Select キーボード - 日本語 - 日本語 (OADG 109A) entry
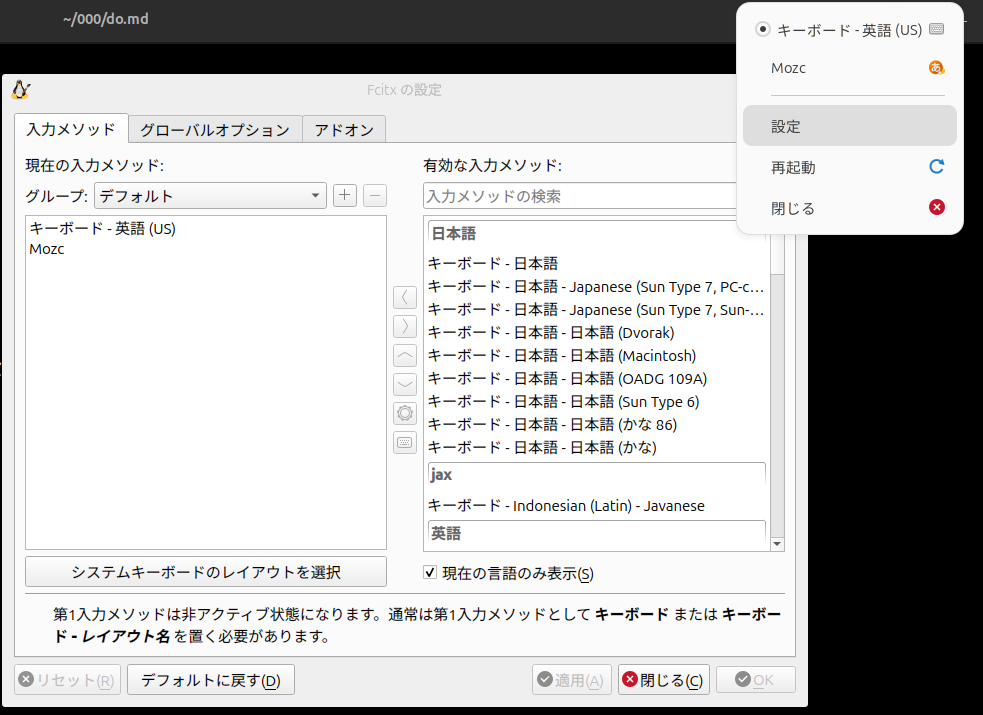This screenshot has width=983, height=715. pyautogui.click(x=597, y=378)
